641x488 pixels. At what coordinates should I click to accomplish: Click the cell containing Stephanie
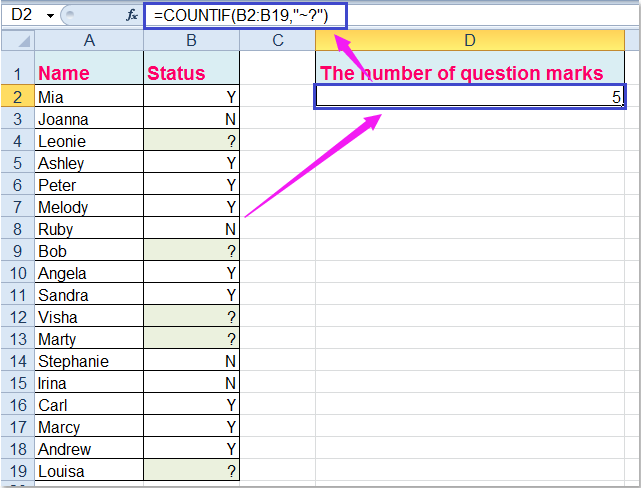(89, 361)
